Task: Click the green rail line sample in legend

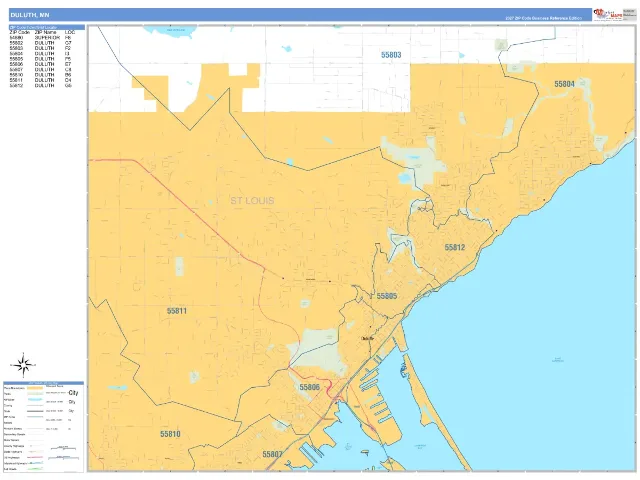Action: [35, 469]
